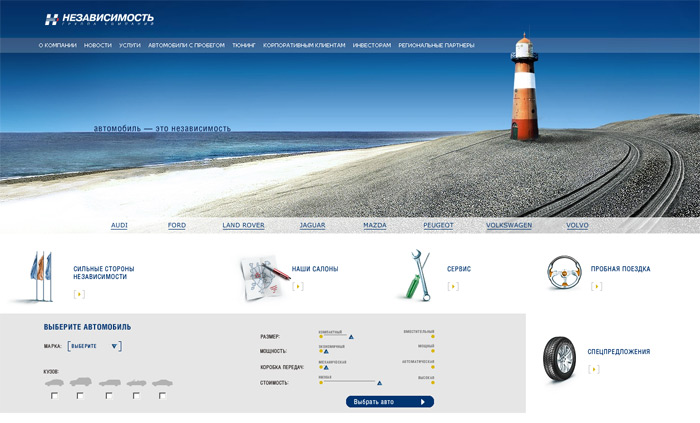Open the Тюнинг menu item

pyautogui.click(x=244, y=46)
